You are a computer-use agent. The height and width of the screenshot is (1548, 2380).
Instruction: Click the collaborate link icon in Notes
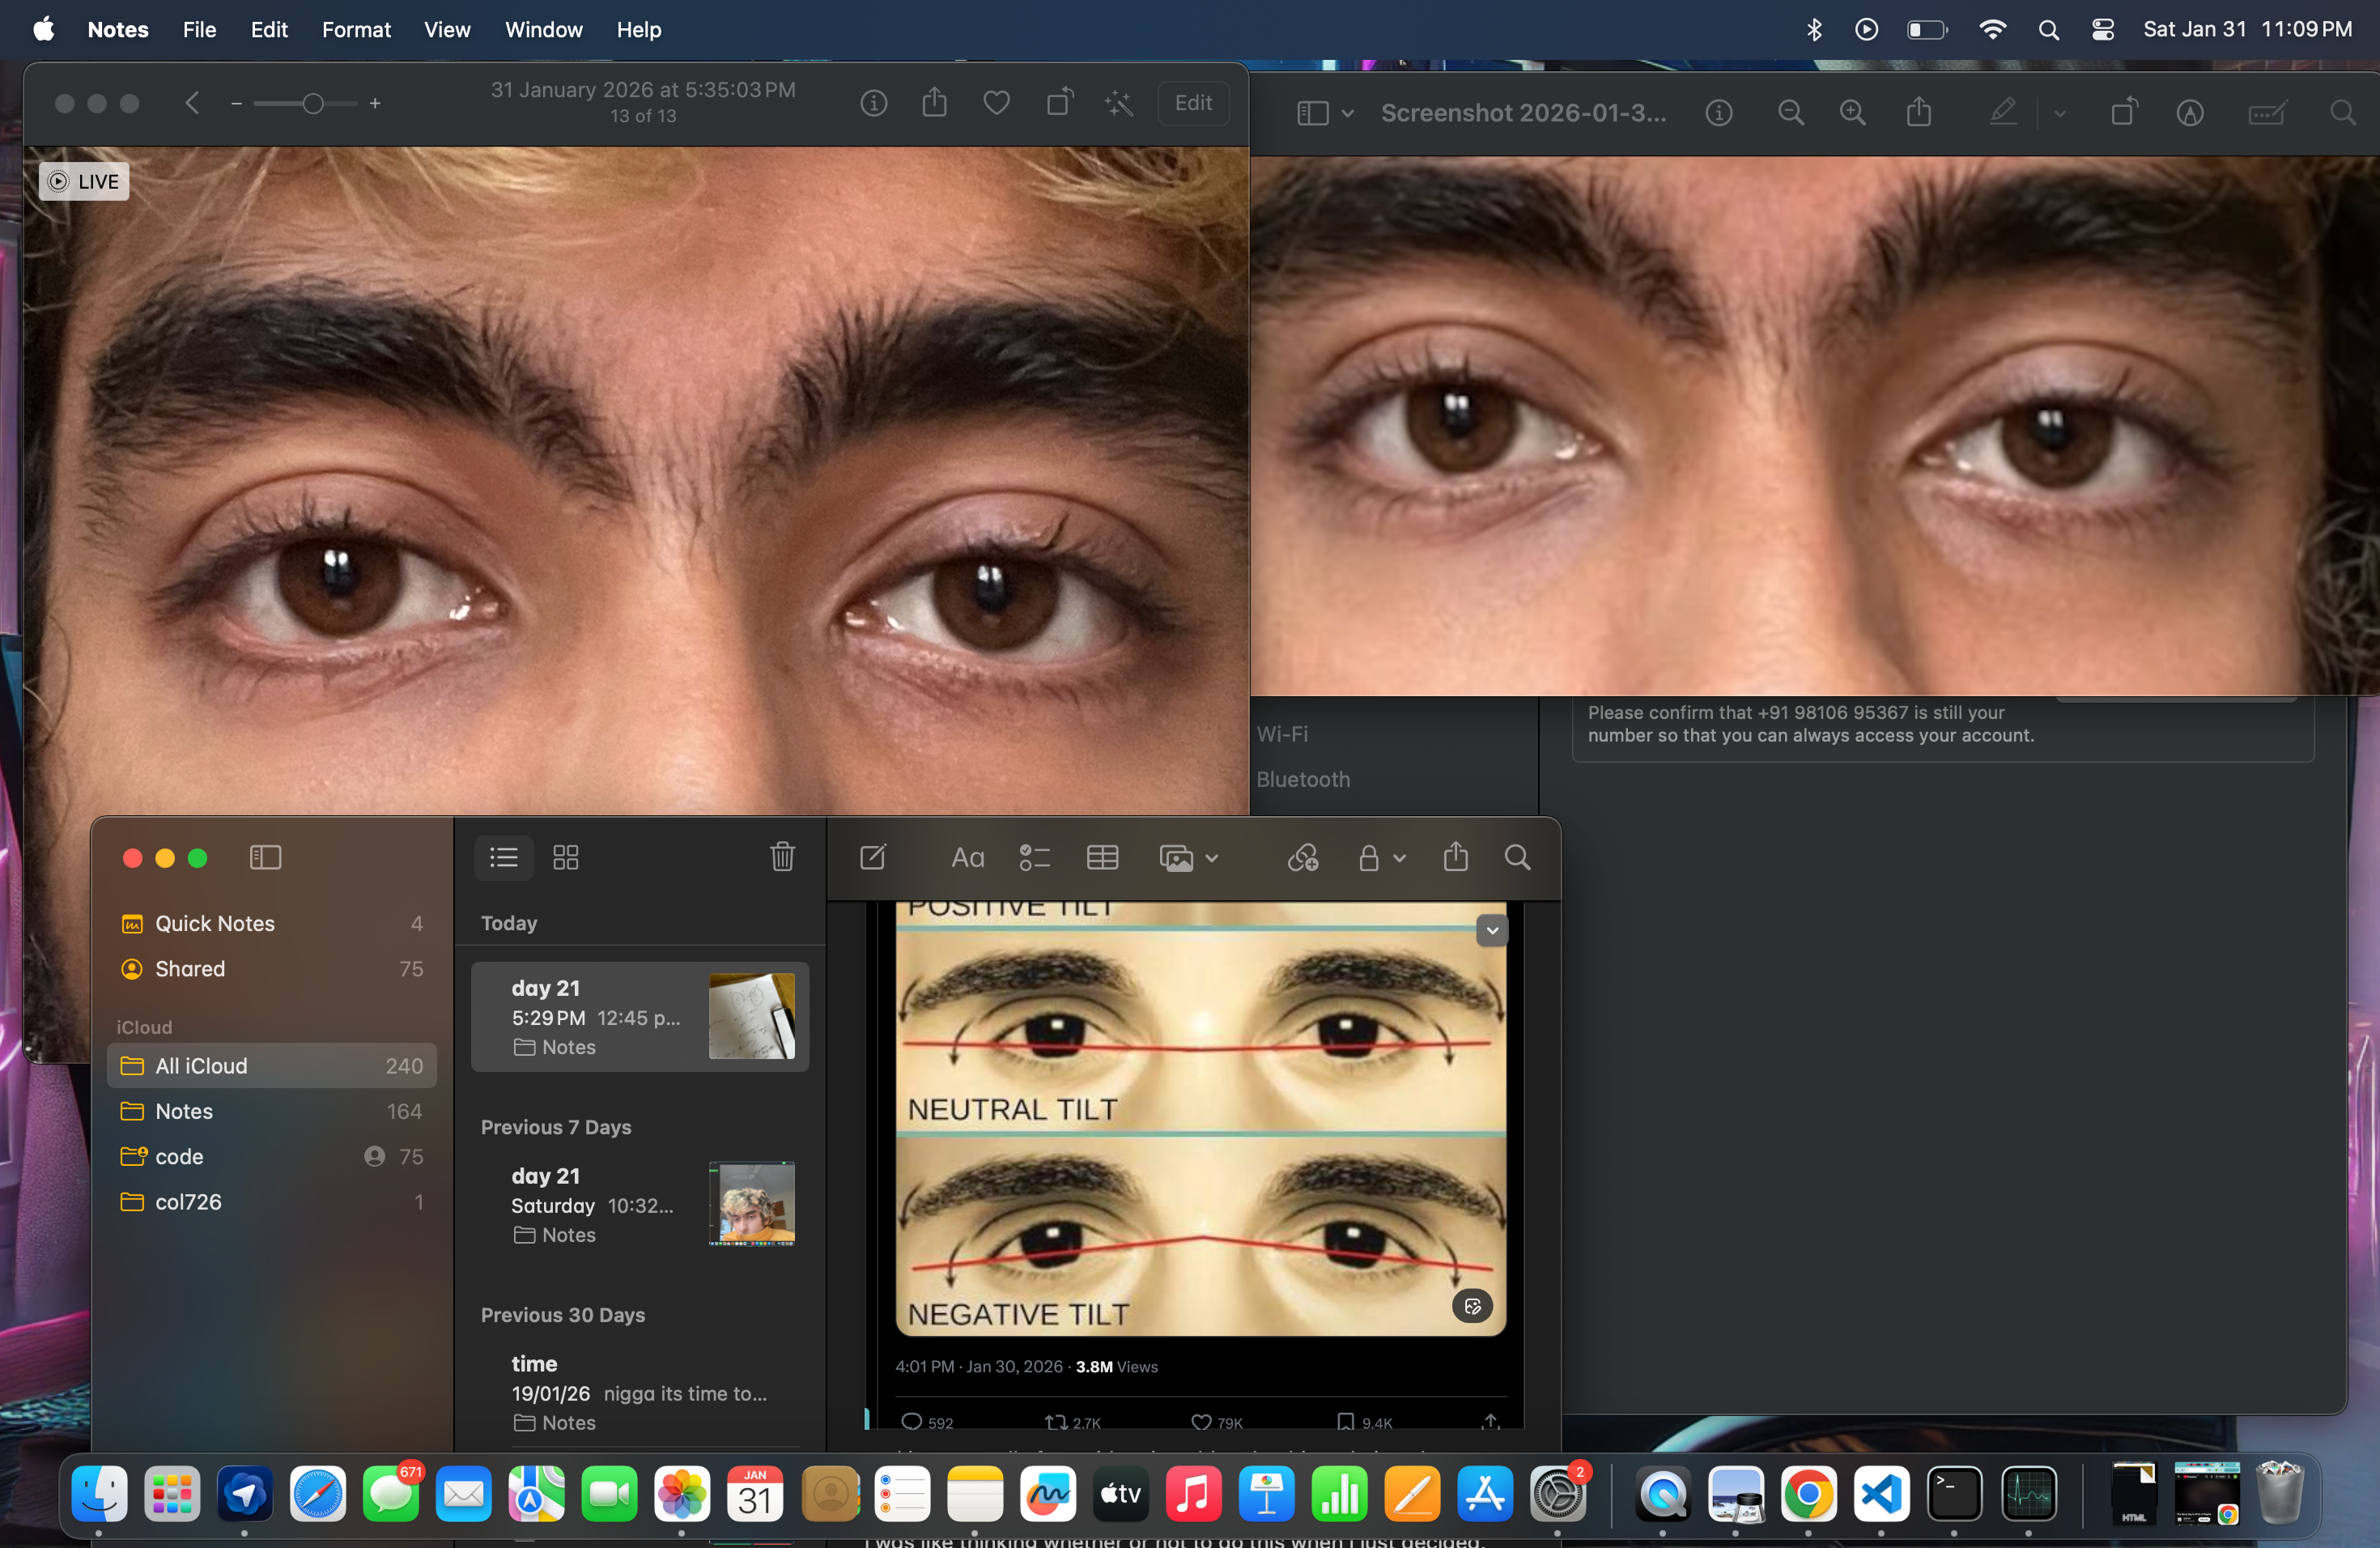pyautogui.click(x=1302, y=857)
